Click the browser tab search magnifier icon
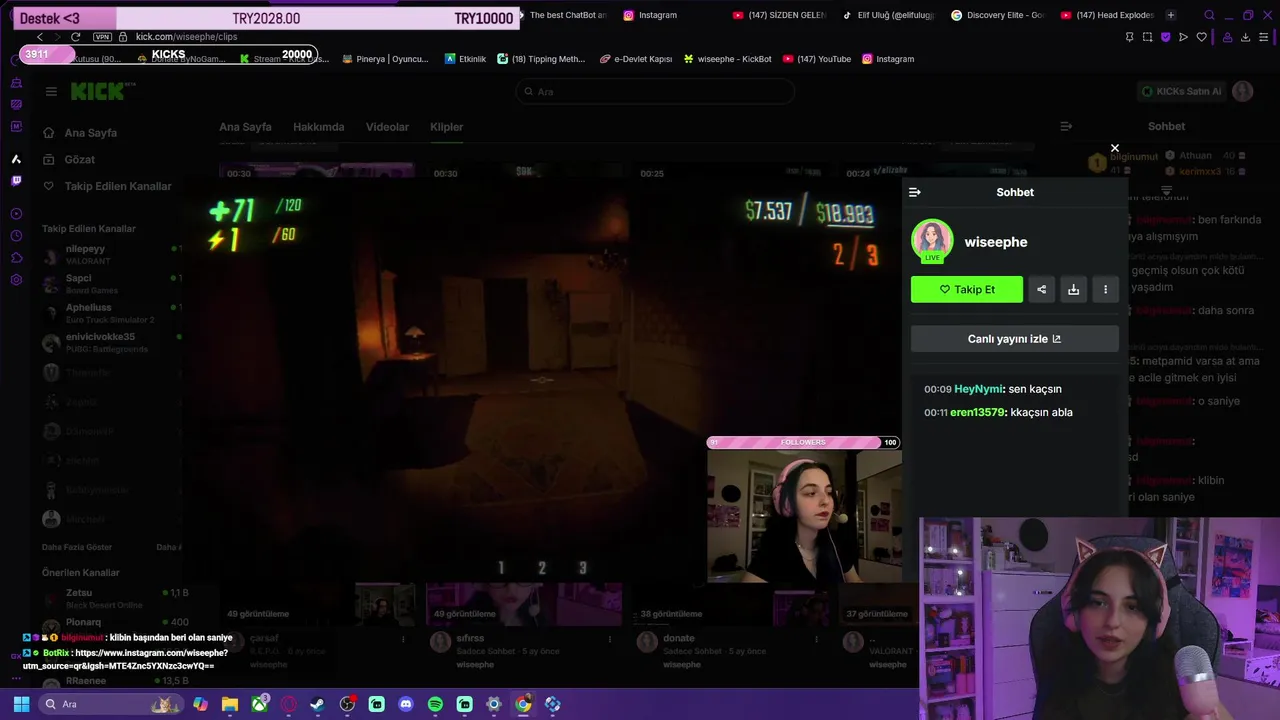1280x720 pixels. point(1209,15)
